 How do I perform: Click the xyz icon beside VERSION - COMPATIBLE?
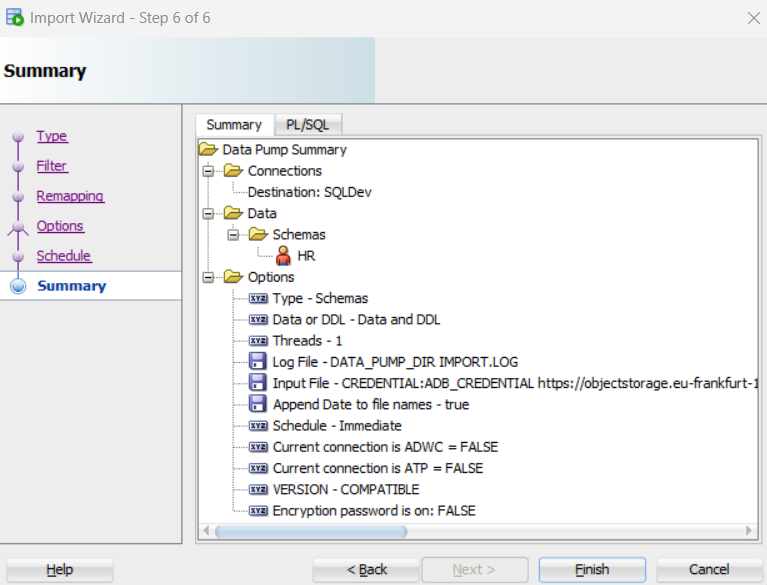click(258, 489)
